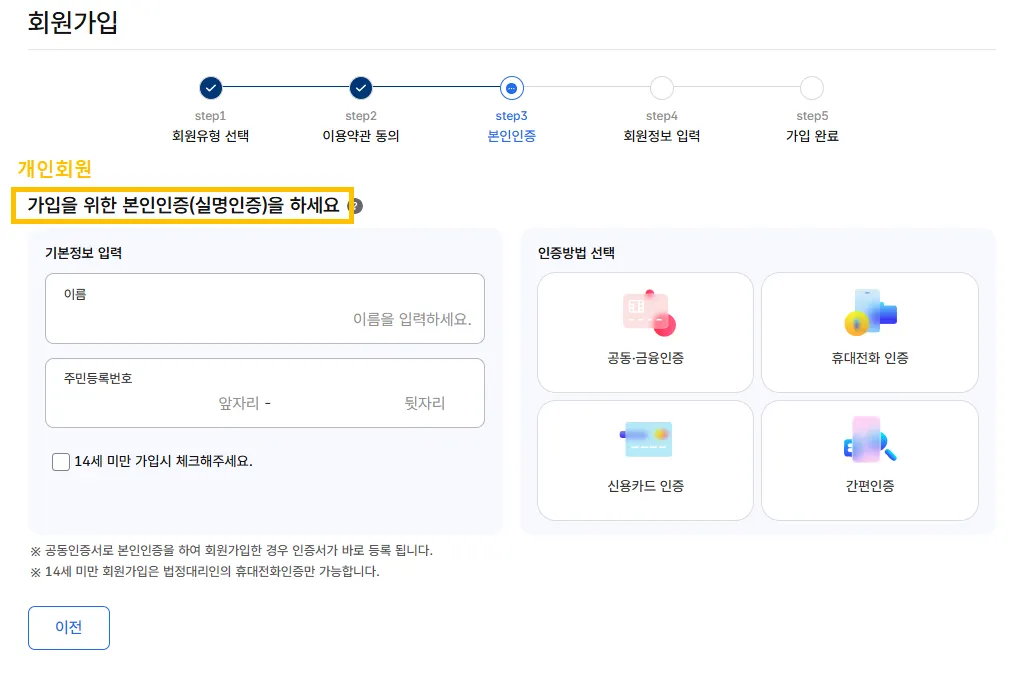Screen dimensions: 1029x676
Task: Click the resident number 앞자리 field
Action: 200,403
